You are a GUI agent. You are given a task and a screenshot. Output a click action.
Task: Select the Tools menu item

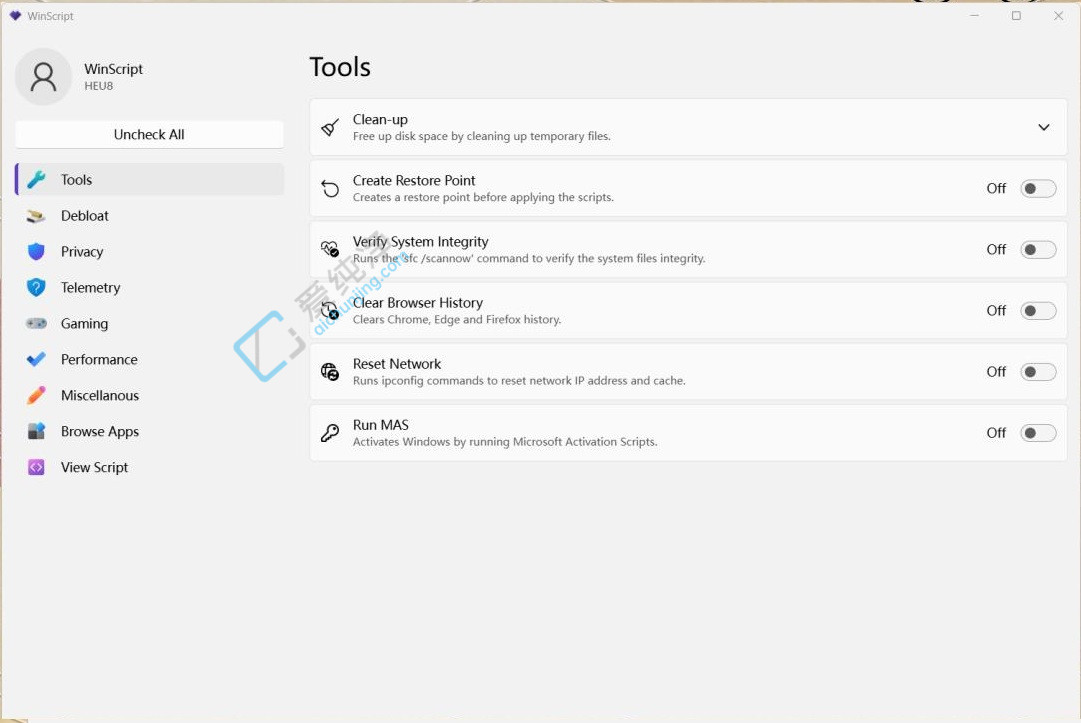coord(76,180)
